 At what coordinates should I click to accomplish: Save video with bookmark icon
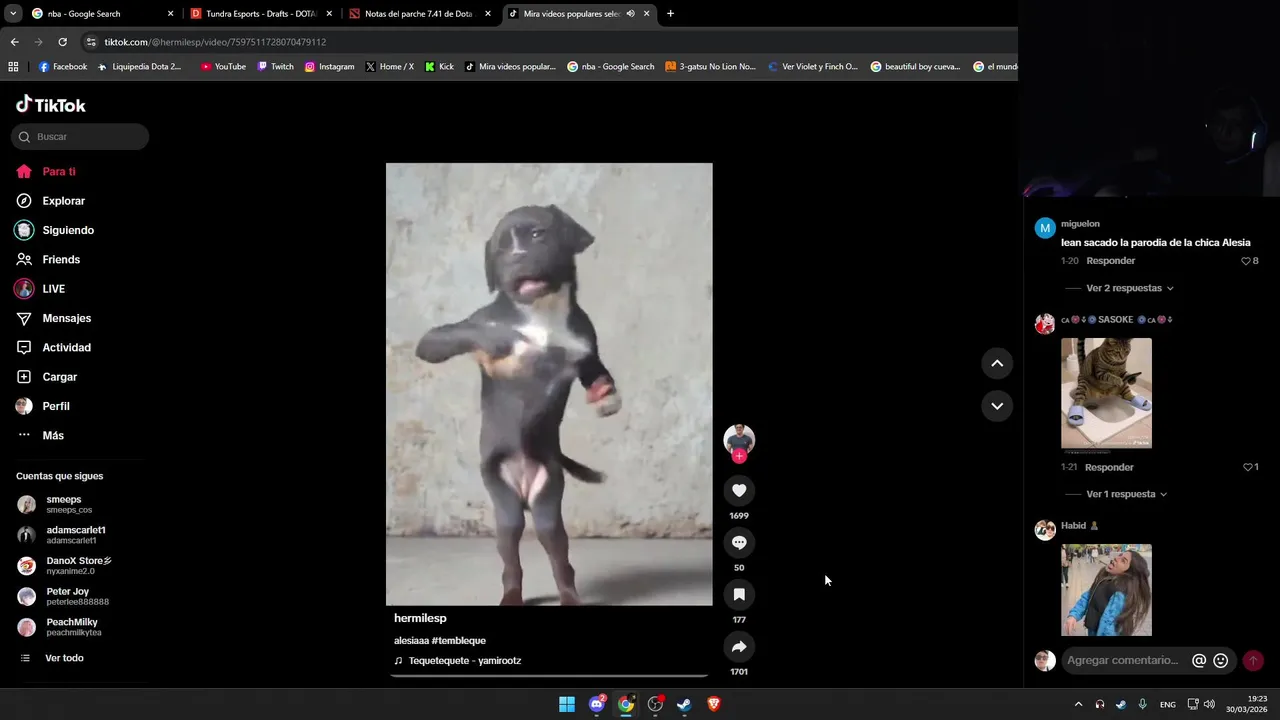[x=739, y=594]
